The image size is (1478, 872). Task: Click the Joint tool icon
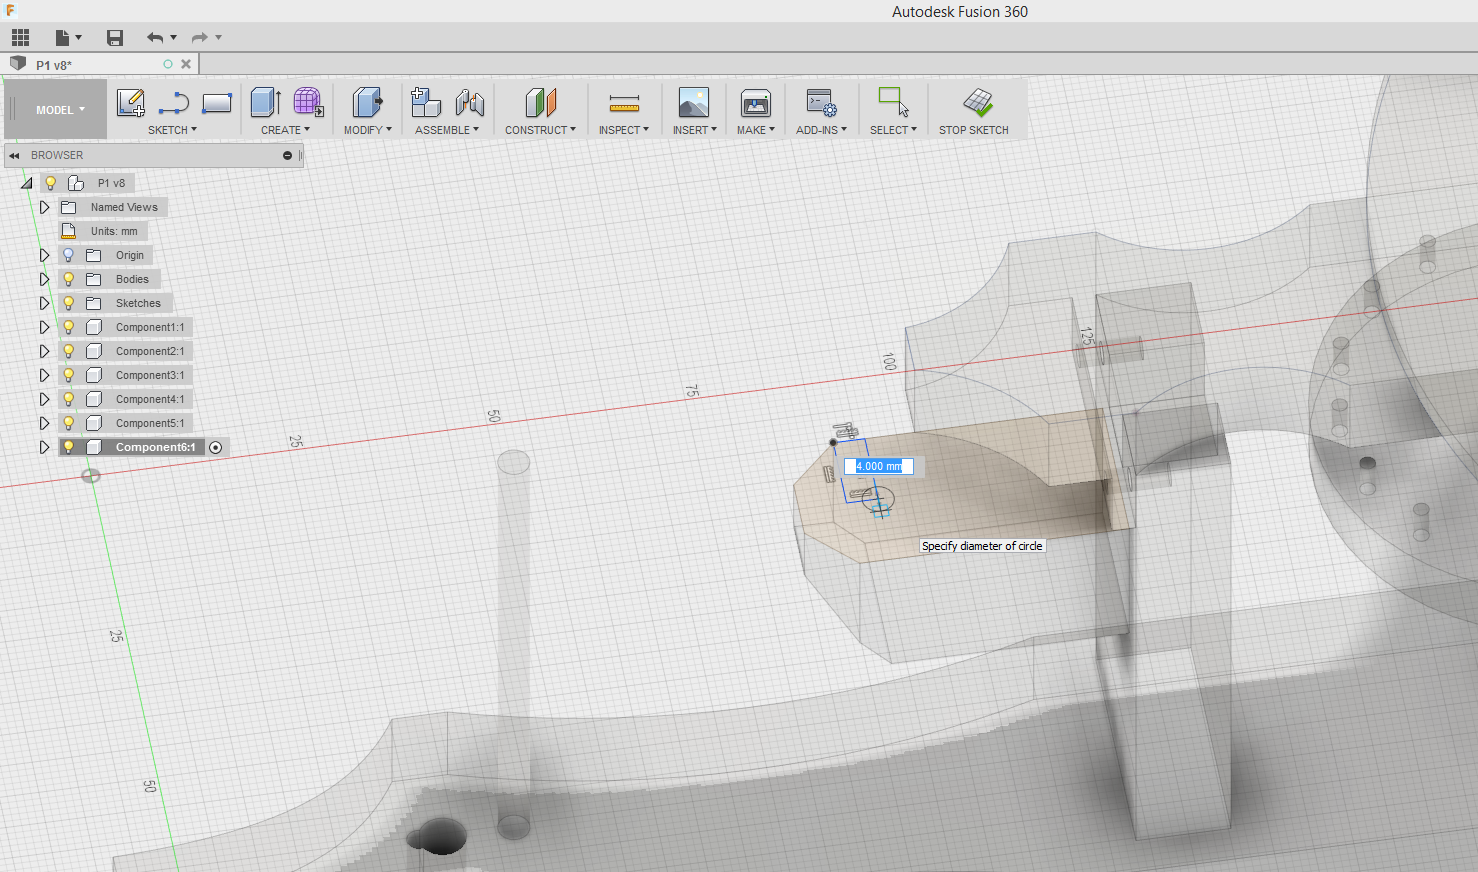coord(470,102)
